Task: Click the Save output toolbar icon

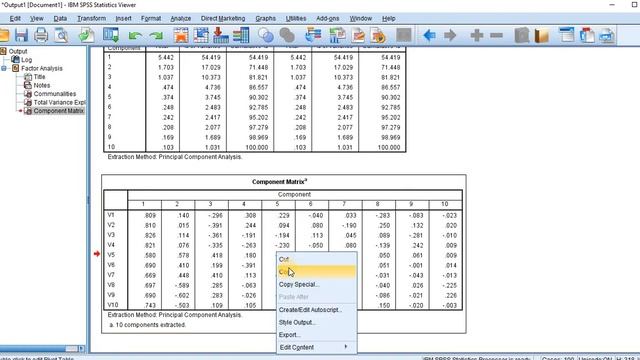Action: coord(21,36)
